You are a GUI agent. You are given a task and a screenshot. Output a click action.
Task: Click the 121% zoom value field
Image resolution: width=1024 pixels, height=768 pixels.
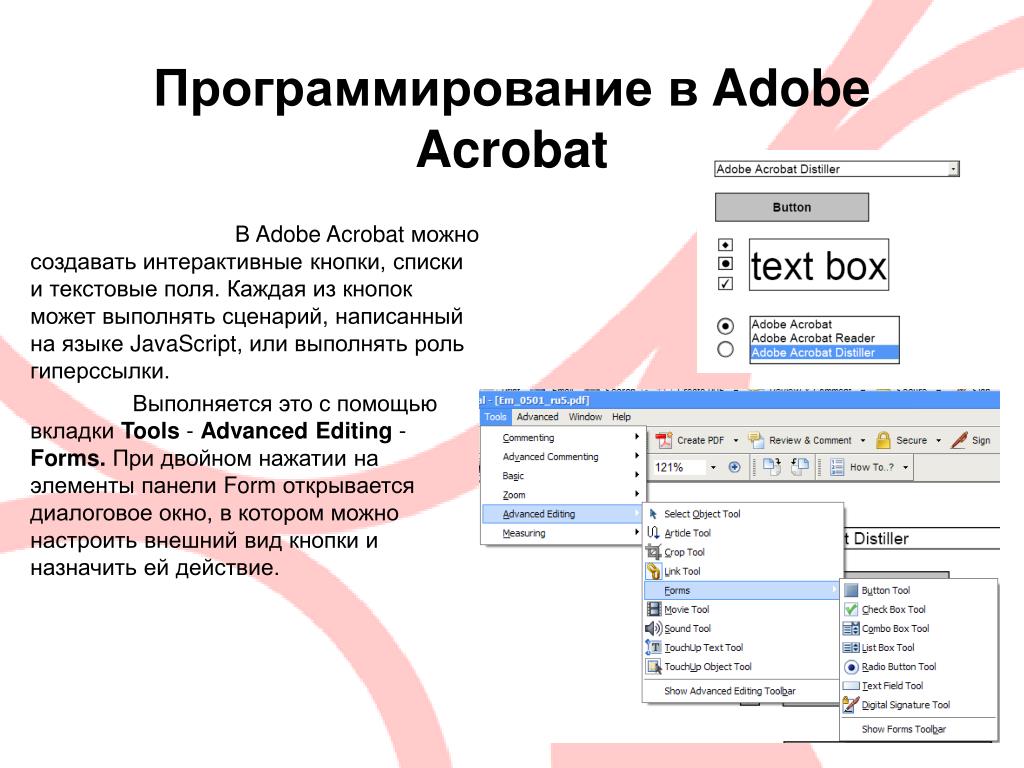point(679,468)
